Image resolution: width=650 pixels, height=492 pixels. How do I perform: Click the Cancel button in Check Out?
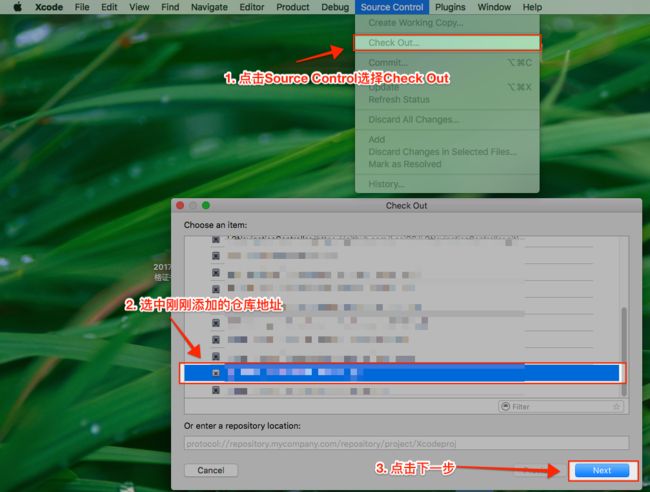(x=211, y=470)
